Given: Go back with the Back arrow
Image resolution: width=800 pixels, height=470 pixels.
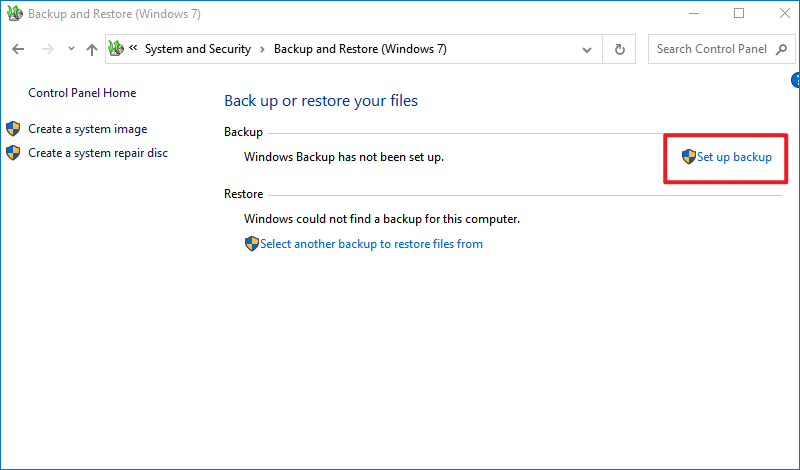Looking at the screenshot, I should click(18, 49).
